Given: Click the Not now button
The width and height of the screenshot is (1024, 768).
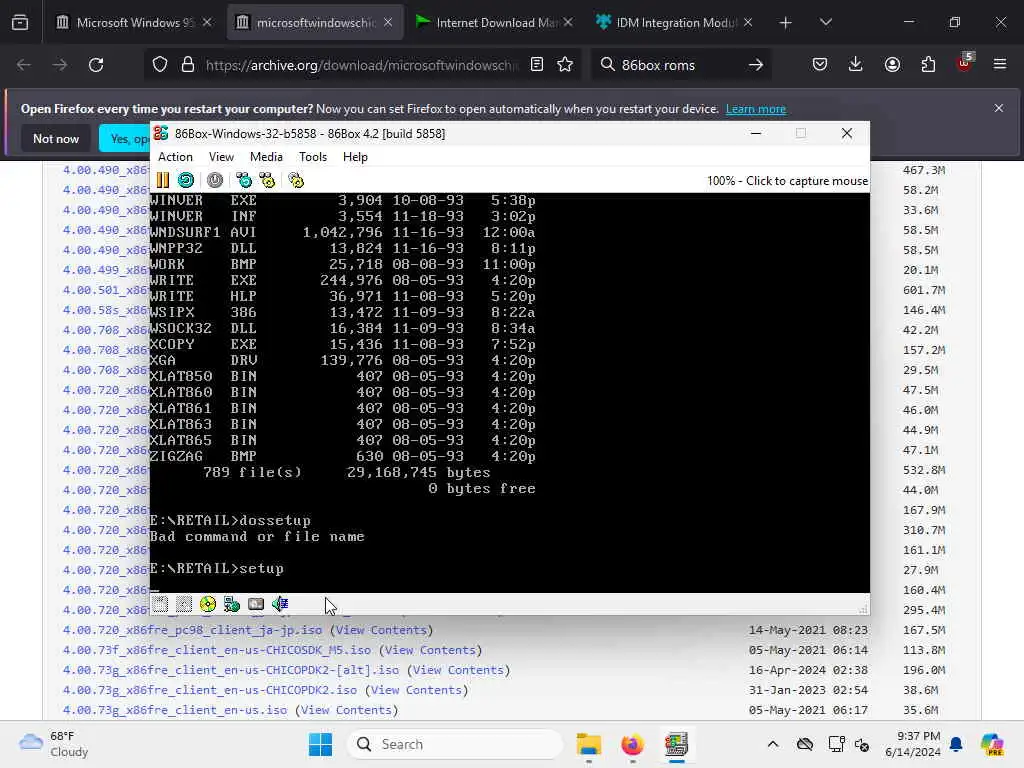Looking at the screenshot, I should [x=56, y=138].
